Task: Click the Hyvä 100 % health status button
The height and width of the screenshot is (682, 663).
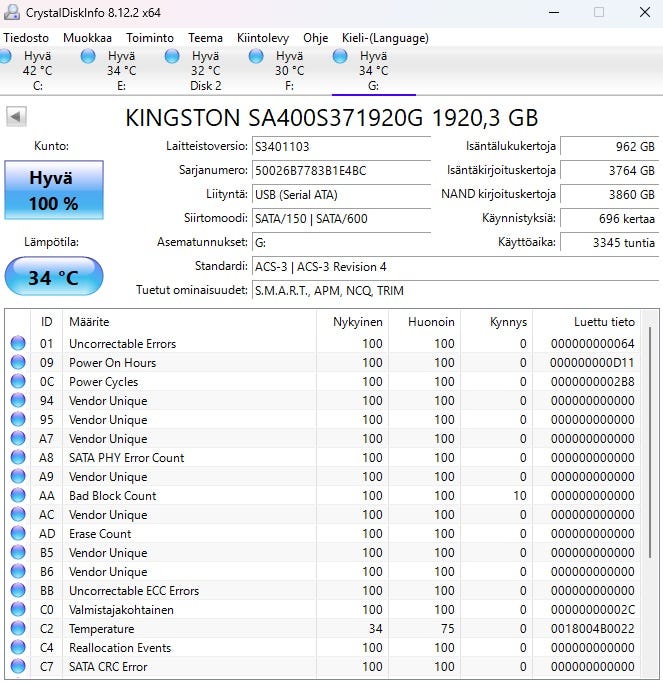Action: (x=54, y=190)
